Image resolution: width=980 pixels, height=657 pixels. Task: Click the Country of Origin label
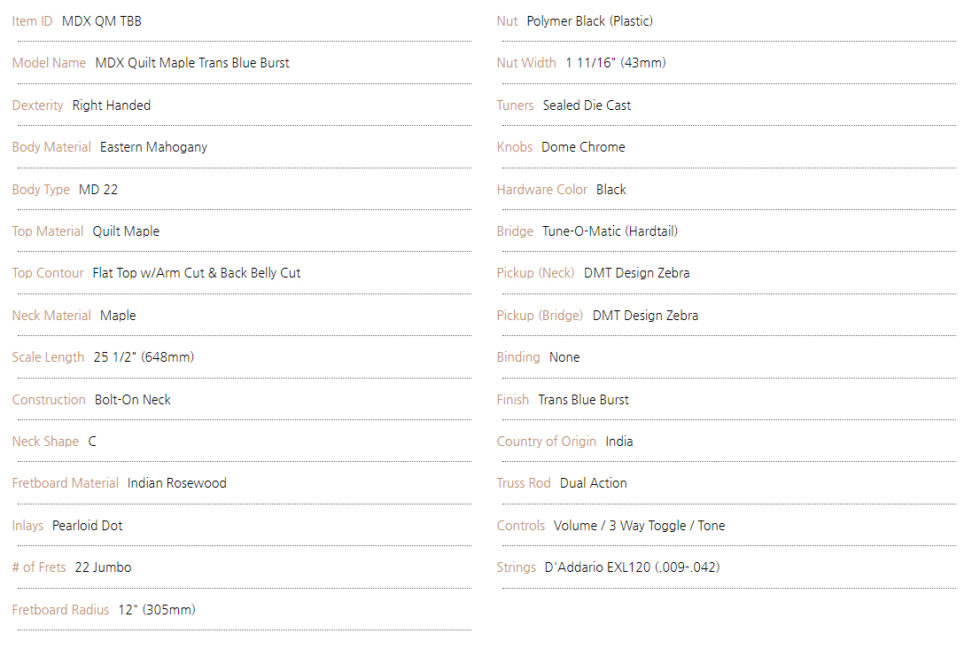tap(546, 441)
